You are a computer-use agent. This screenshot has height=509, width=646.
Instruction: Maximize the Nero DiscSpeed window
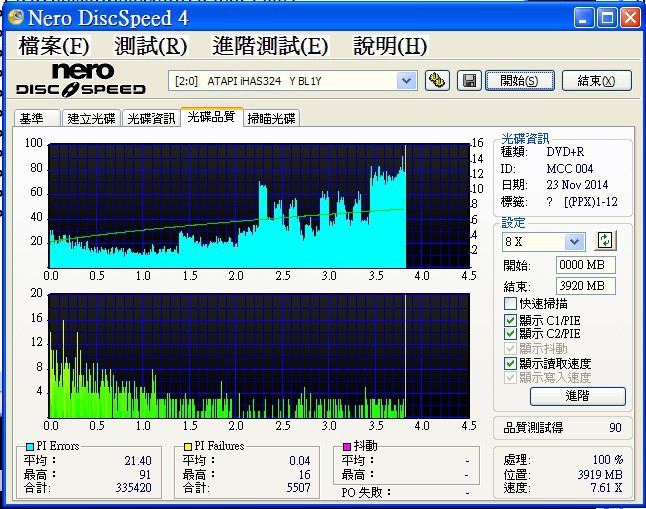coord(607,18)
